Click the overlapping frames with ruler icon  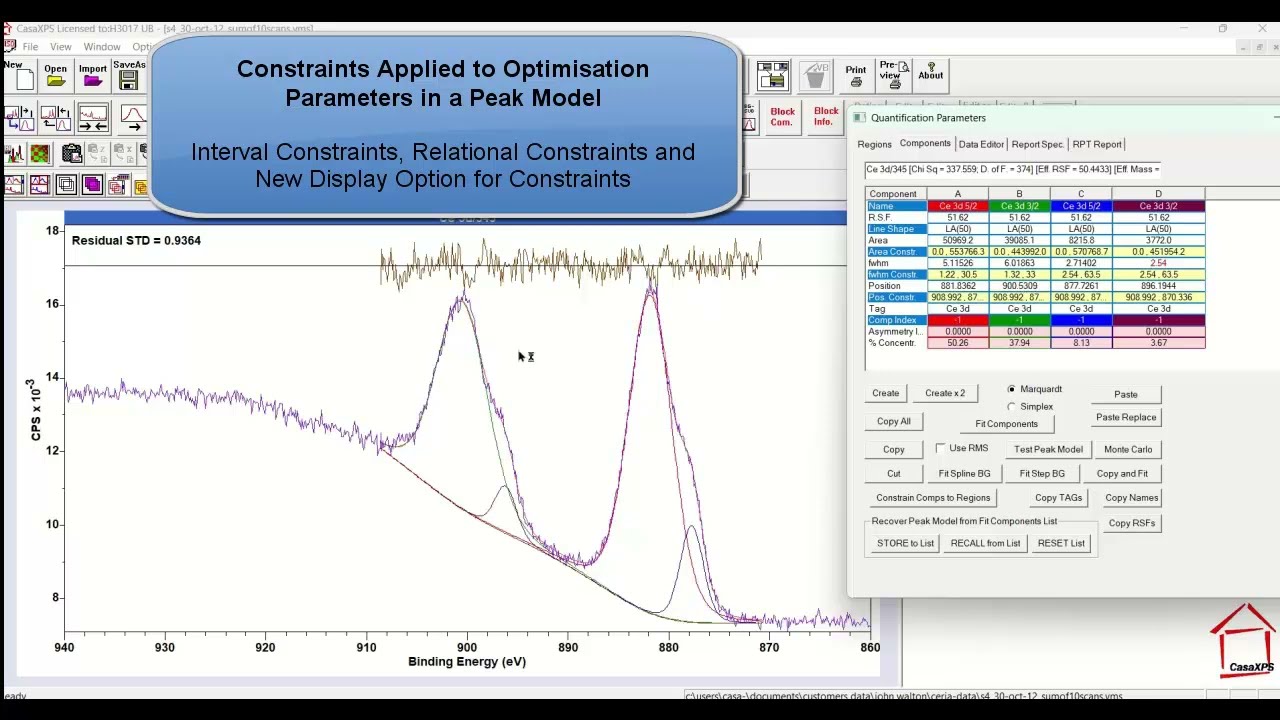coord(118,185)
